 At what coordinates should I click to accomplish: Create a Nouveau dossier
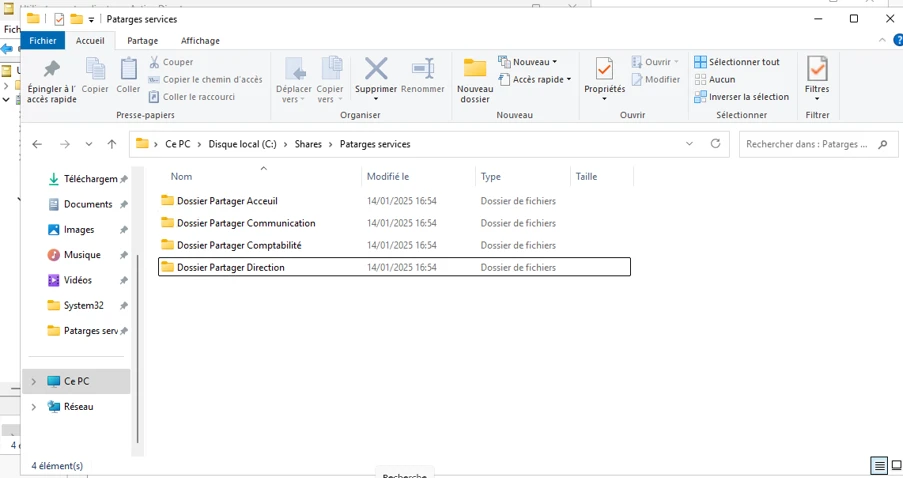475,80
